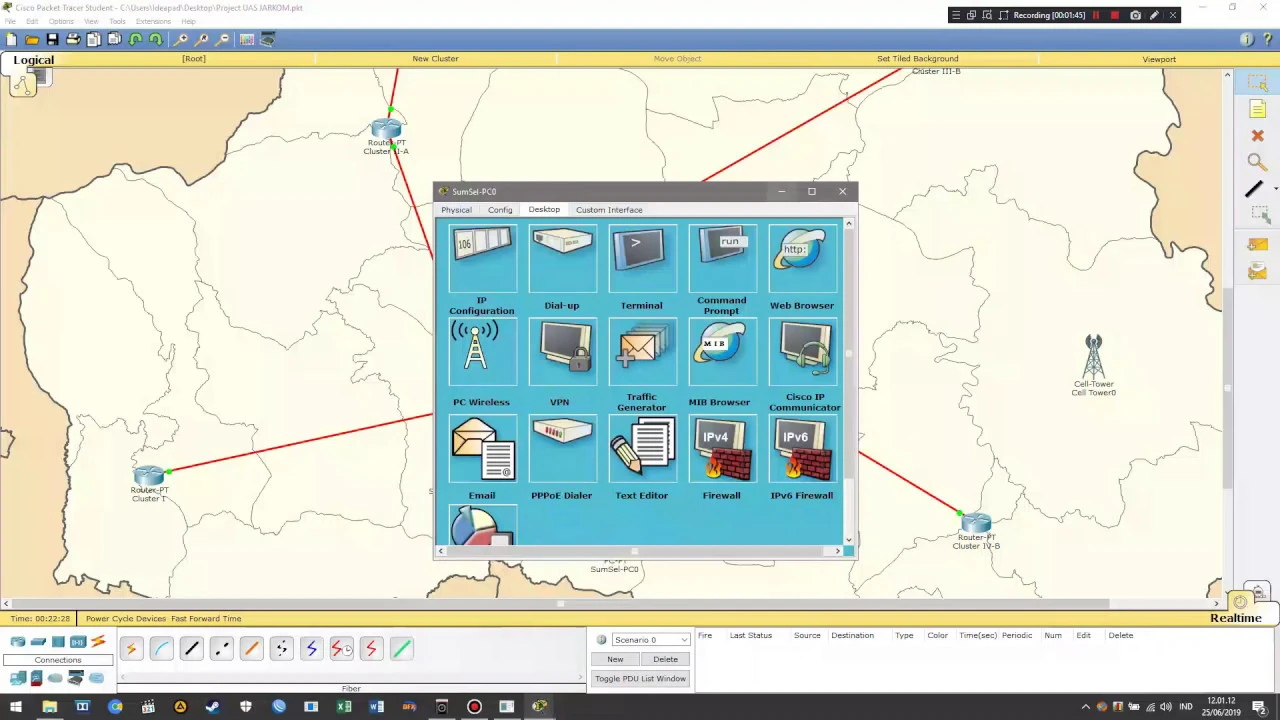Viewport: 1280px width, 720px height.
Task: Click the New scenario button
Action: point(615,659)
